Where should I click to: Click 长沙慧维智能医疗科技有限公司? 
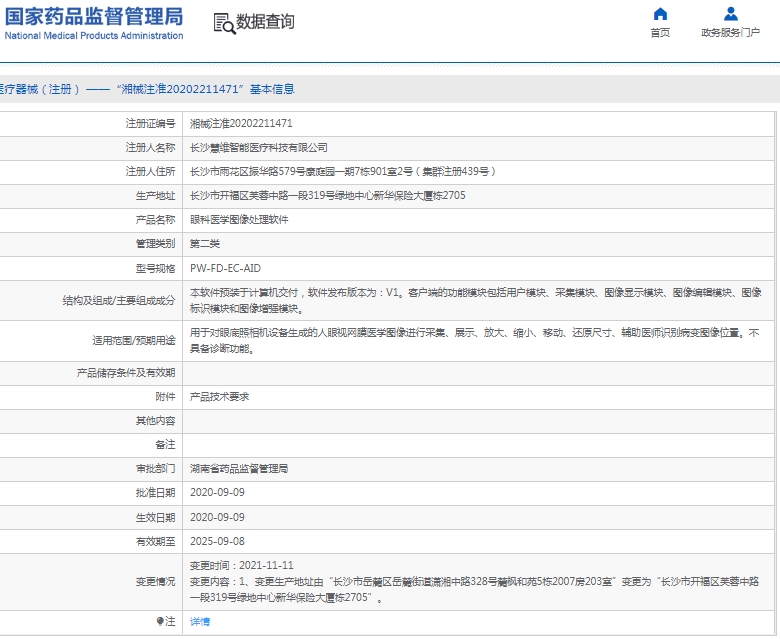pos(259,148)
